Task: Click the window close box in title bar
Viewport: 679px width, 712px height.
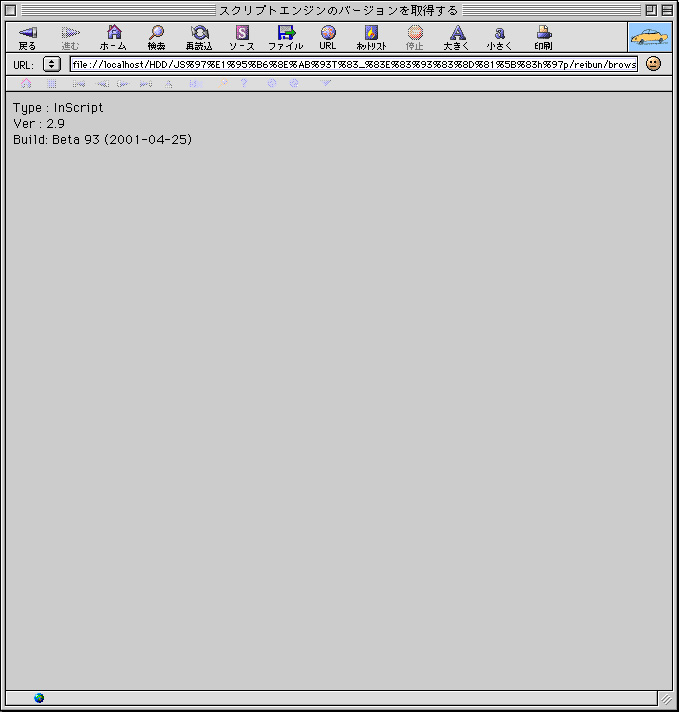Action: tap(10, 10)
